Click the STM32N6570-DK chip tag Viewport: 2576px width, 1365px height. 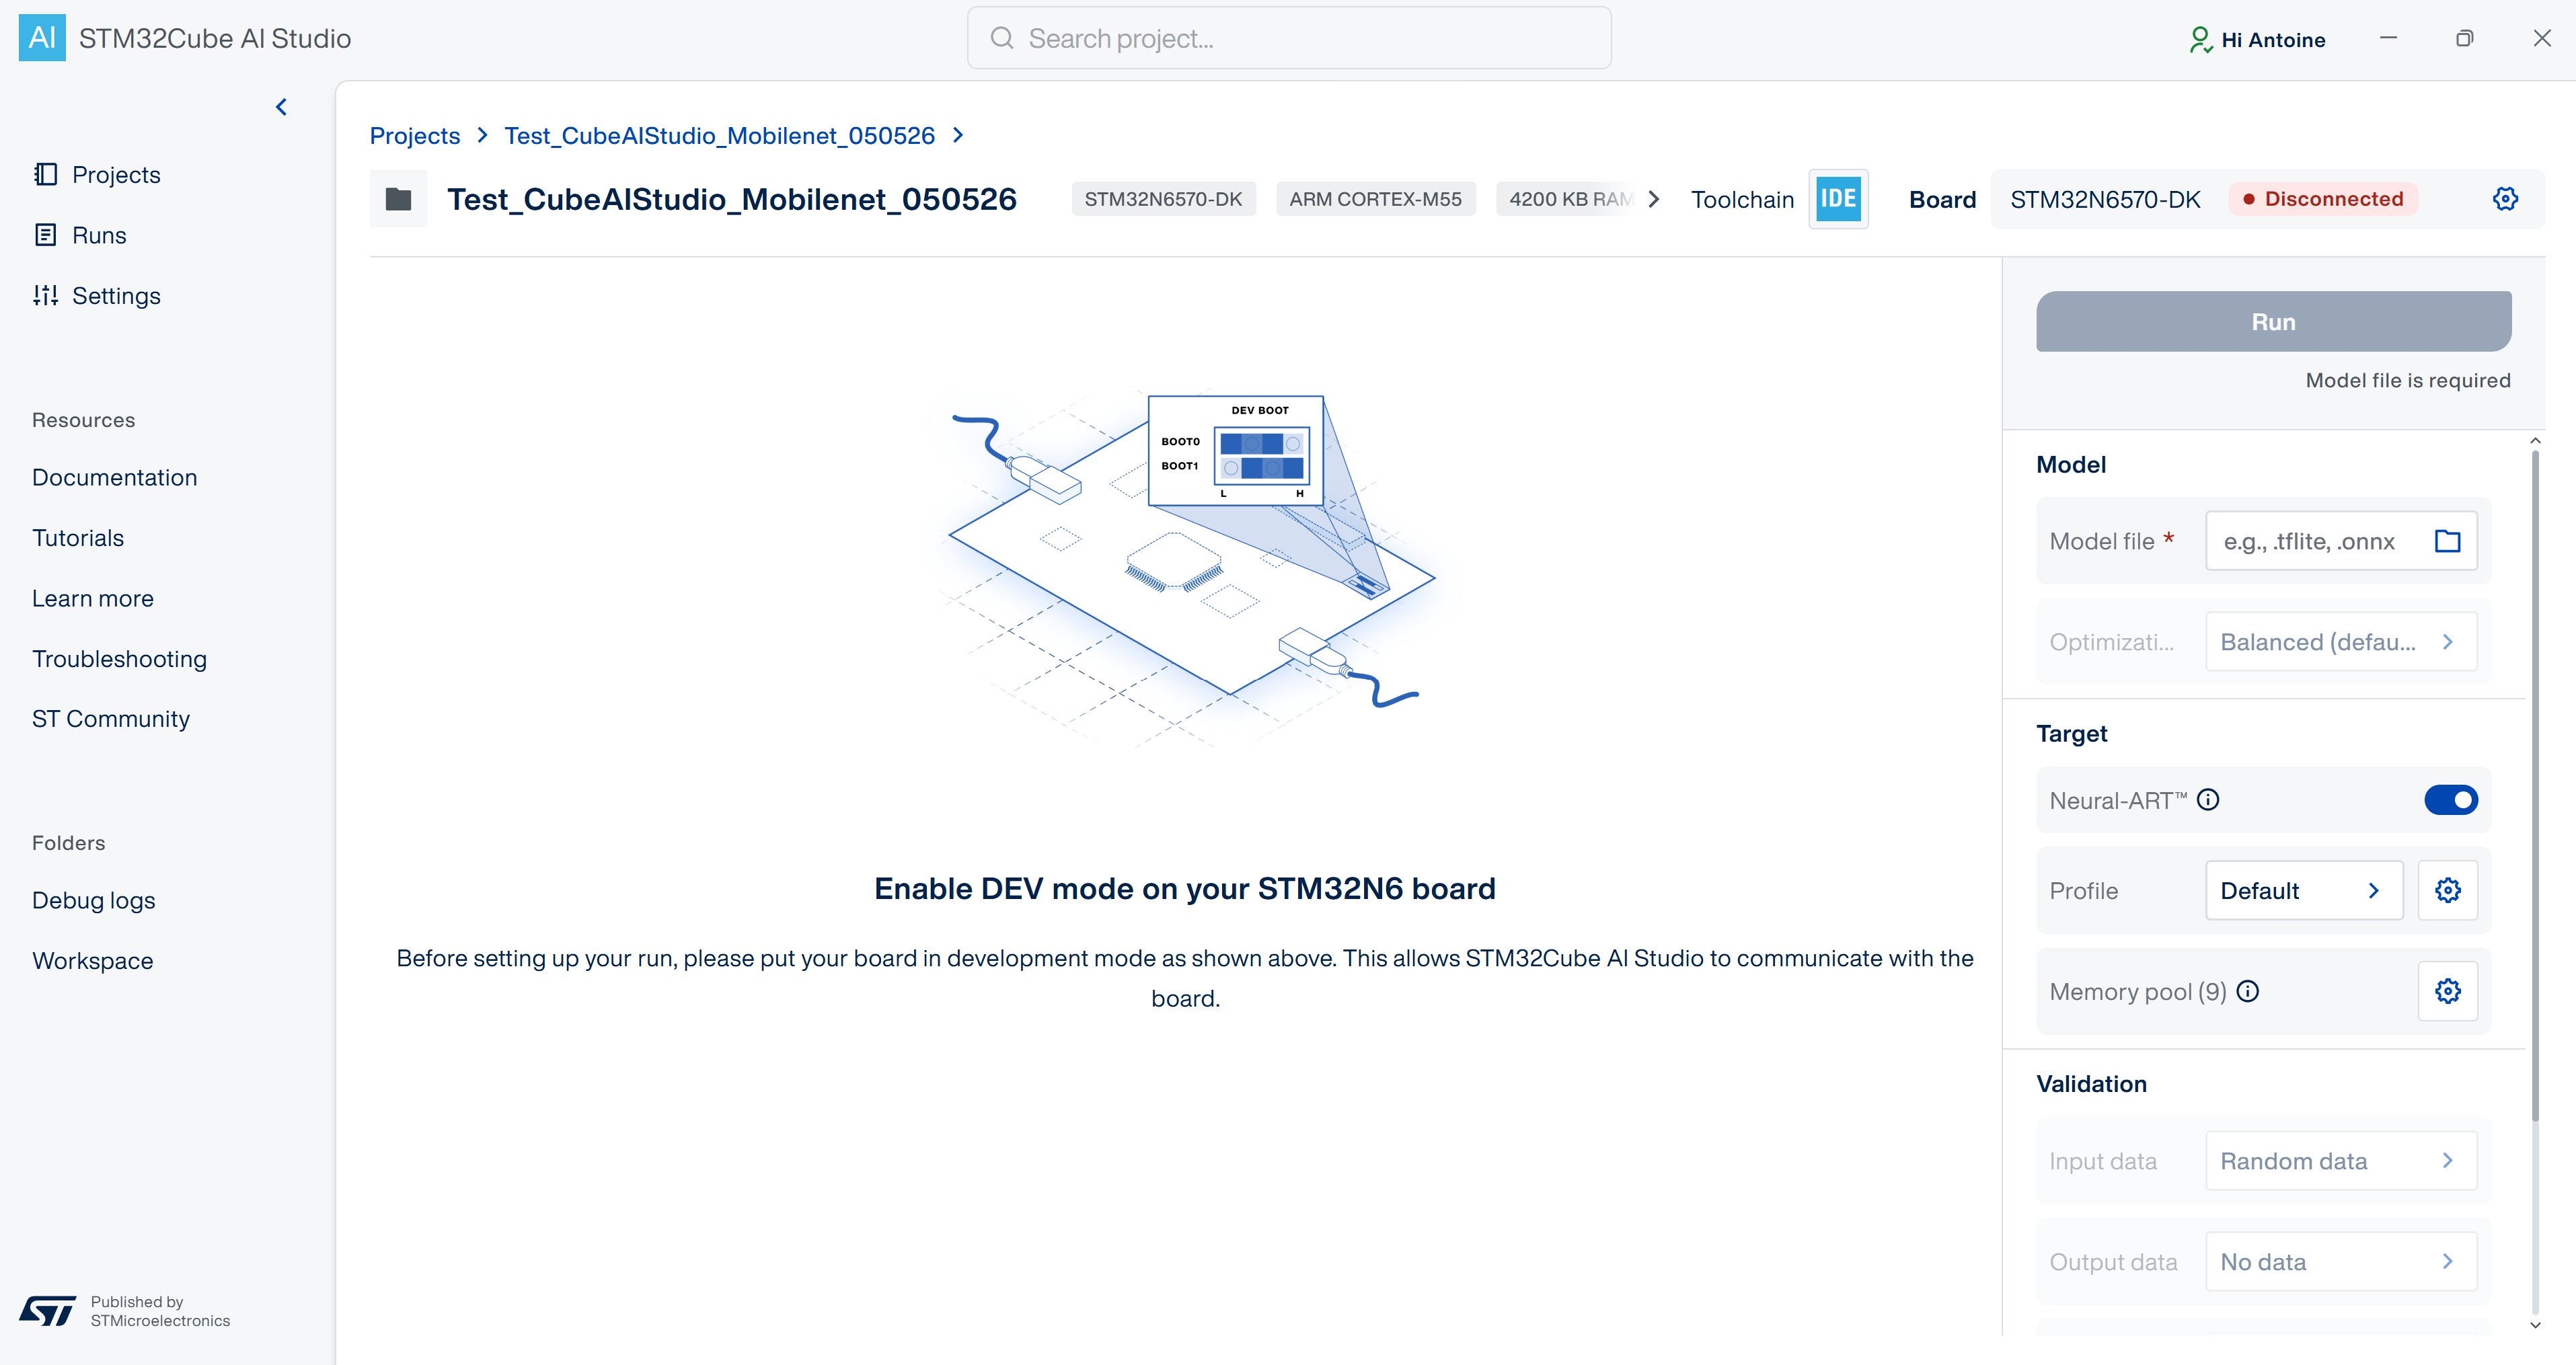(x=1163, y=199)
